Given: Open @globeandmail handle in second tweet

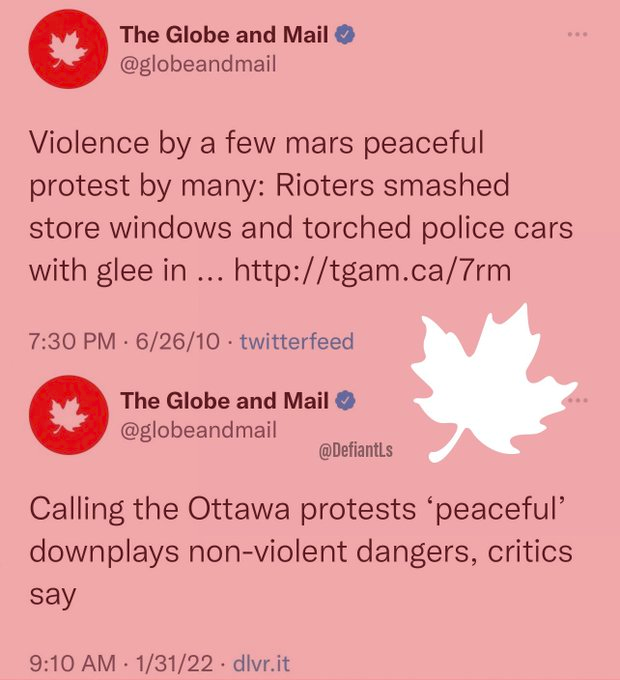Looking at the screenshot, I should 198,430.
